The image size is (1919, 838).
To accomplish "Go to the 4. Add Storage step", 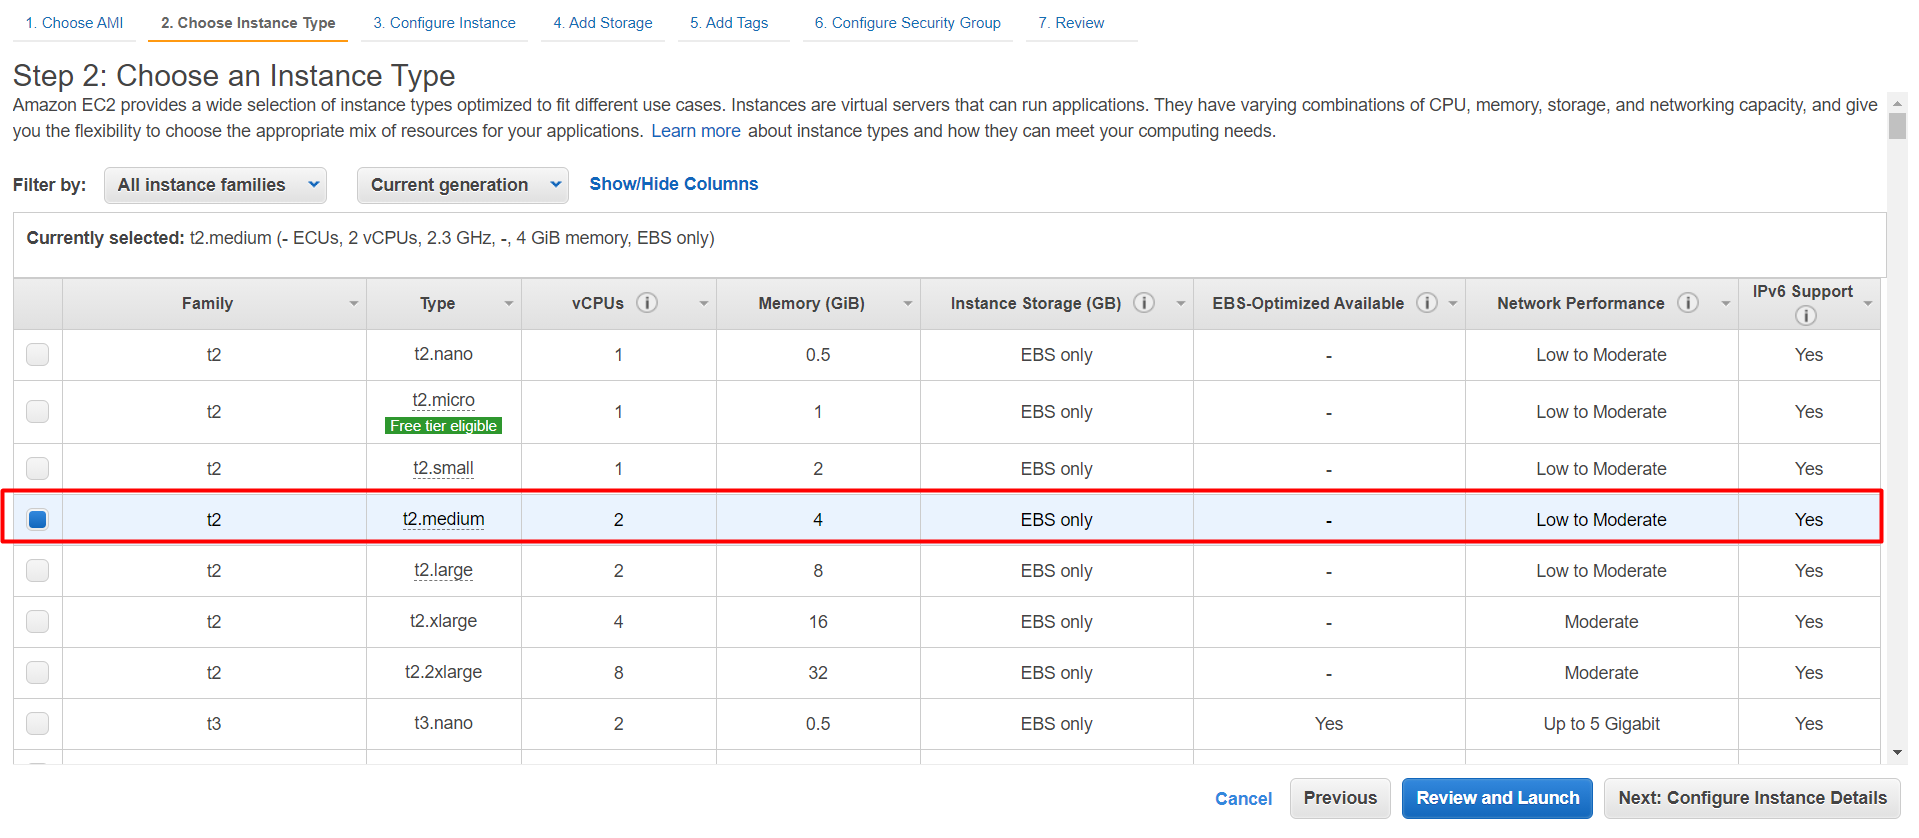I will click(x=603, y=23).
